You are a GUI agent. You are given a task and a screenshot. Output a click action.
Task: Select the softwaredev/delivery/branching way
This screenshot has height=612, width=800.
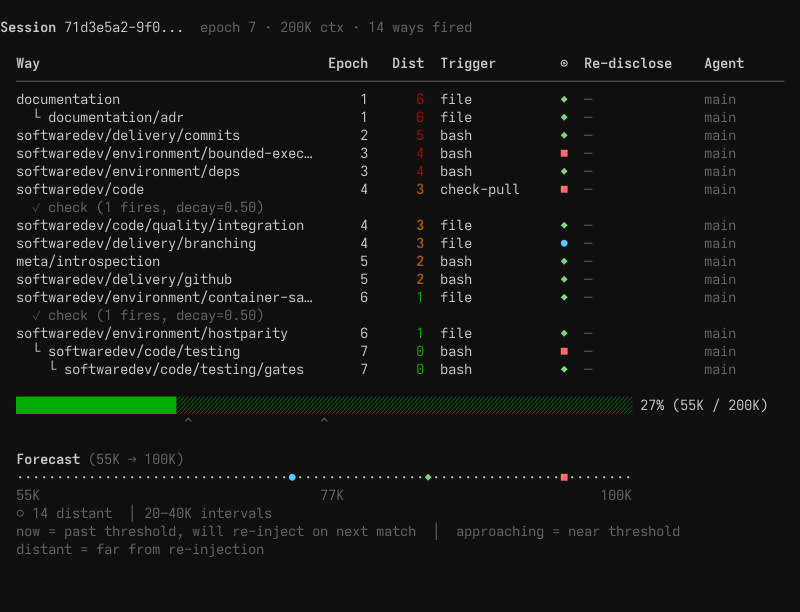[136, 243]
